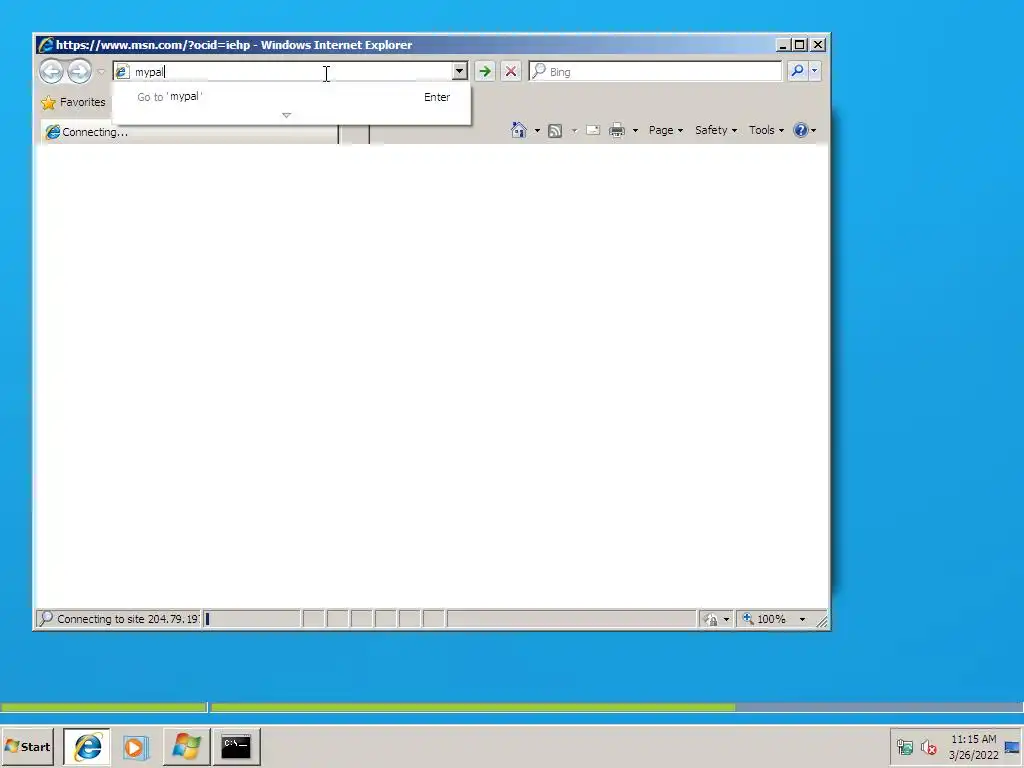Open the zoom level dropdown arrow
The image size is (1024, 768).
pos(802,619)
